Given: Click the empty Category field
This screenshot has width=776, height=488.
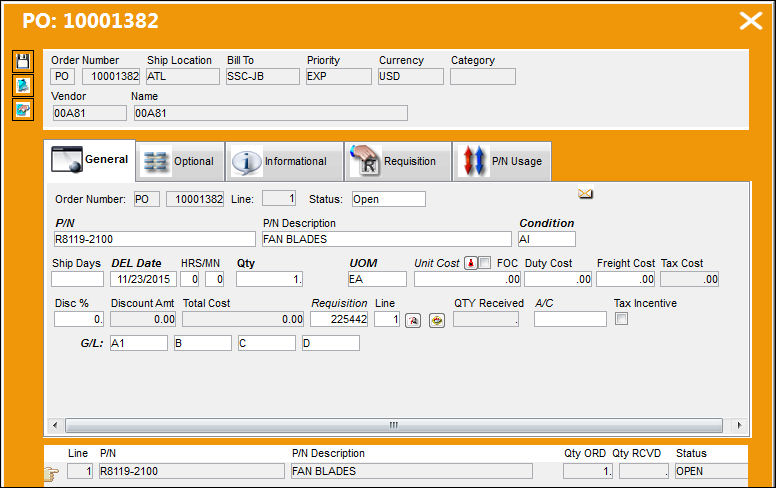Looking at the screenshot, I should pos(483,76).
